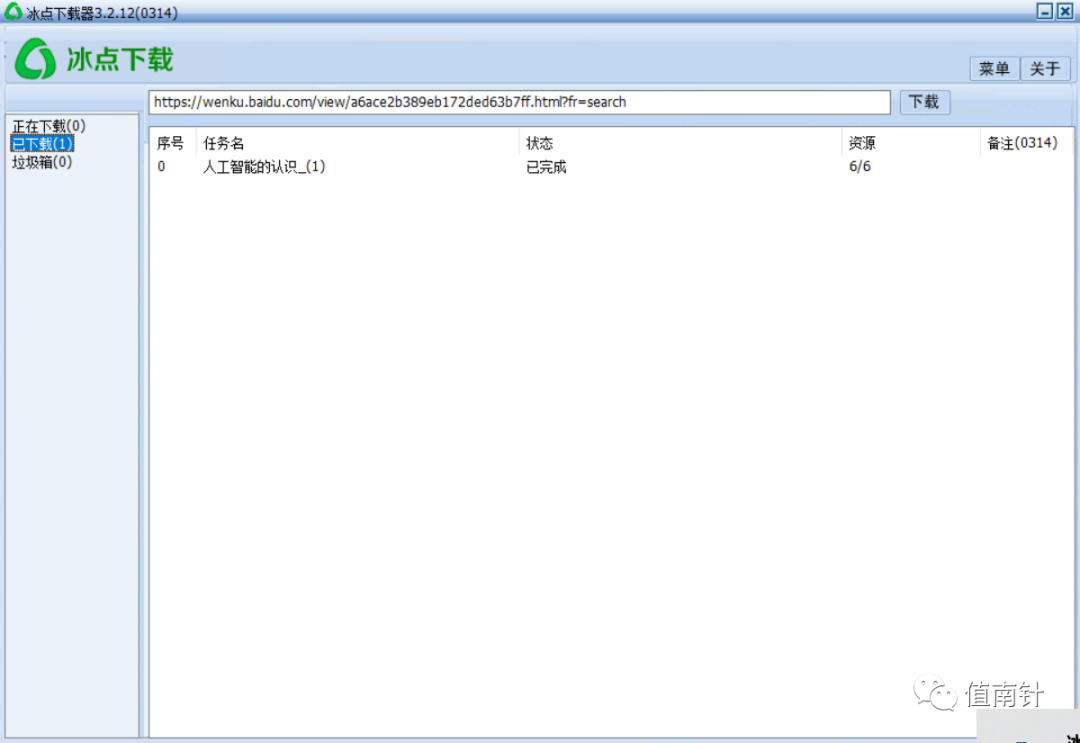Image resolution: width=1080 pixels, height=743 pixels.
Task: Click the 资源 column header
Action: pyautogui.click(x=911, y=143)
